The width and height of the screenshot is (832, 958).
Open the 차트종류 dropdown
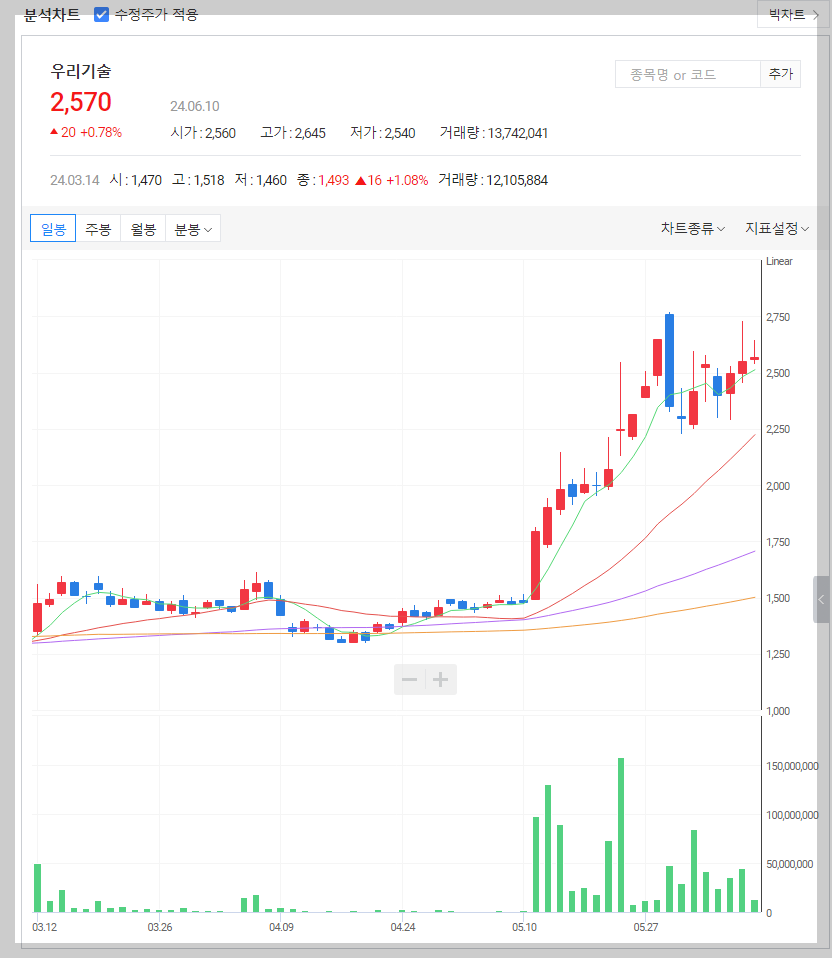coord(693,229)
